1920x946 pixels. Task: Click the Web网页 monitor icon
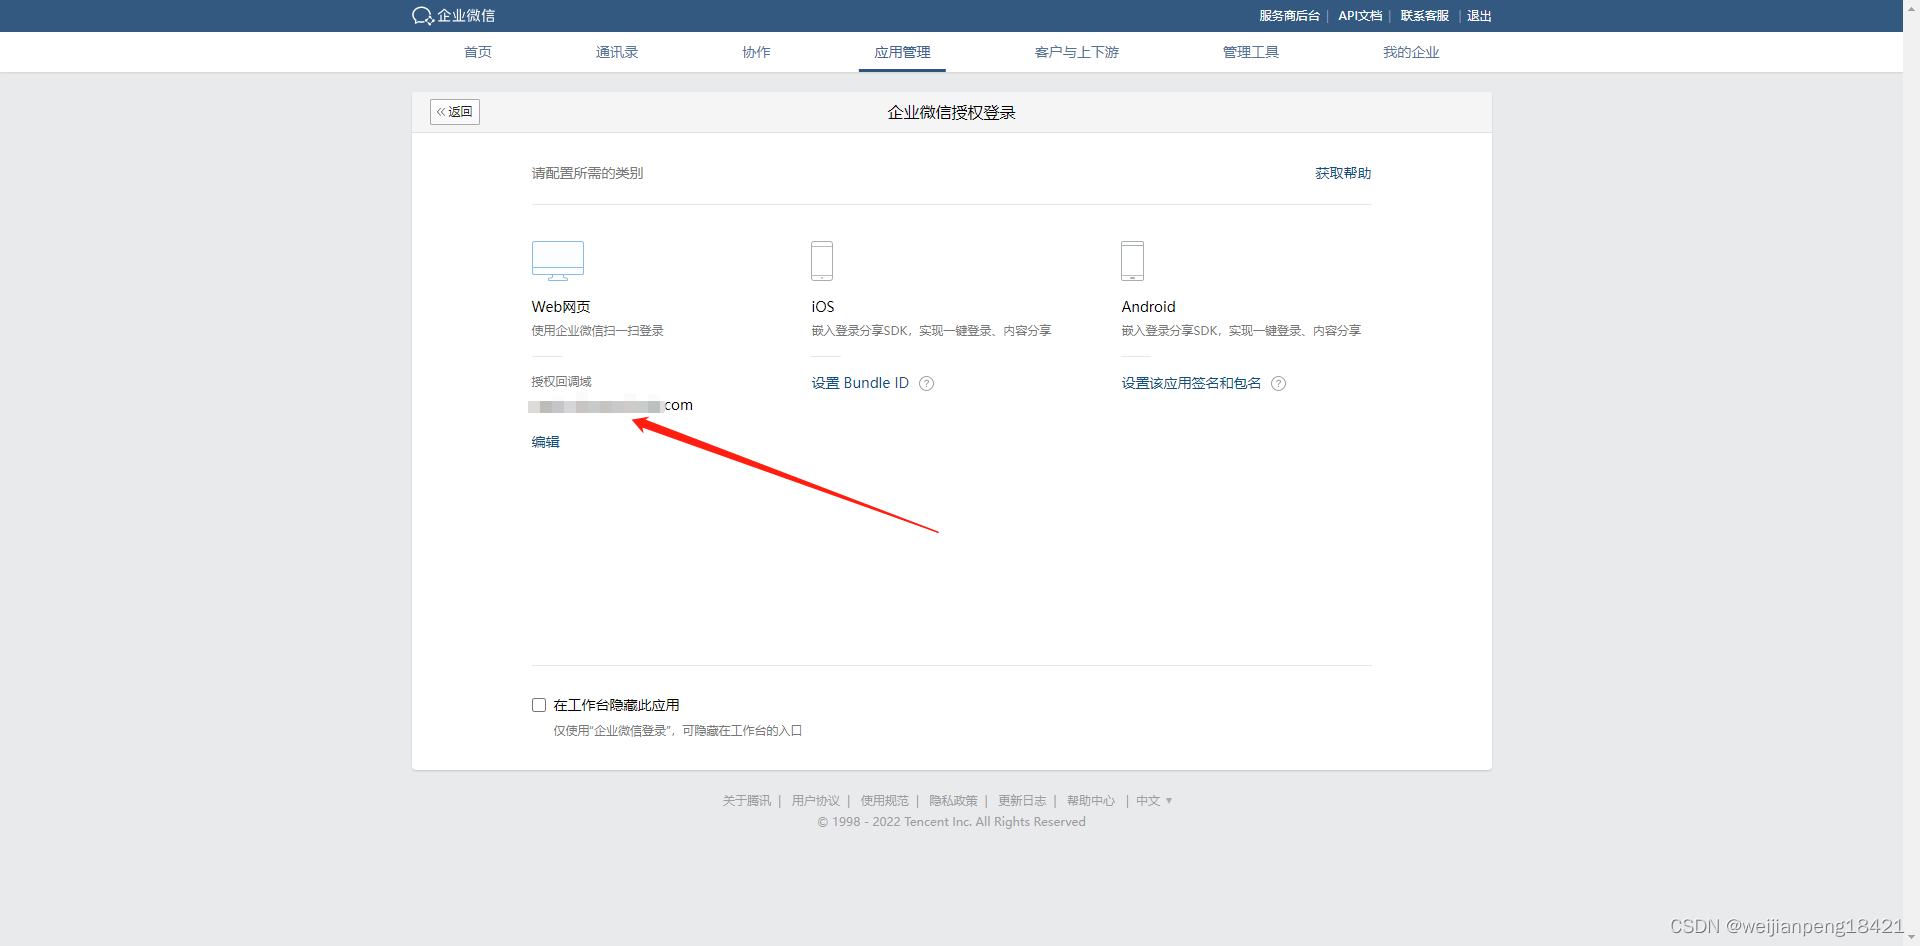point(558,261)
